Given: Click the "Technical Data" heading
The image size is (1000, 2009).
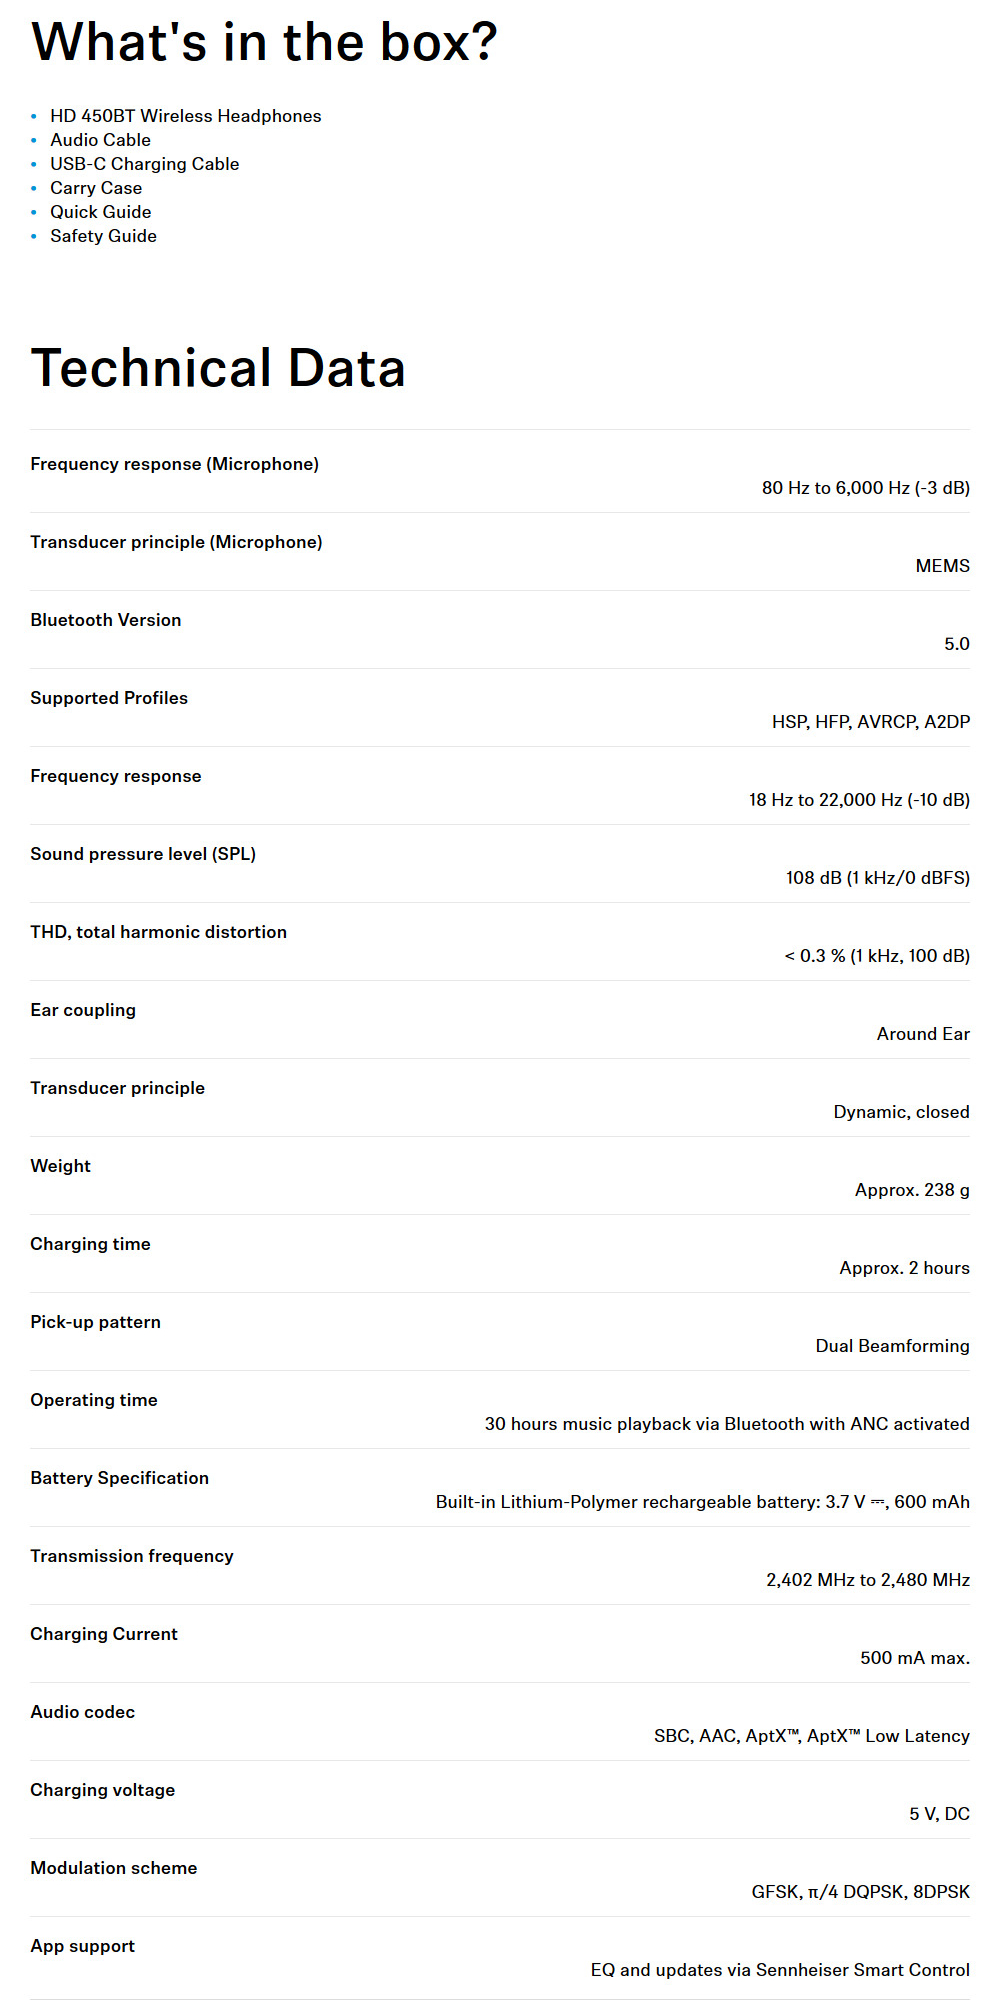Looking at the screenshot, I should click(x=218, y=368).
